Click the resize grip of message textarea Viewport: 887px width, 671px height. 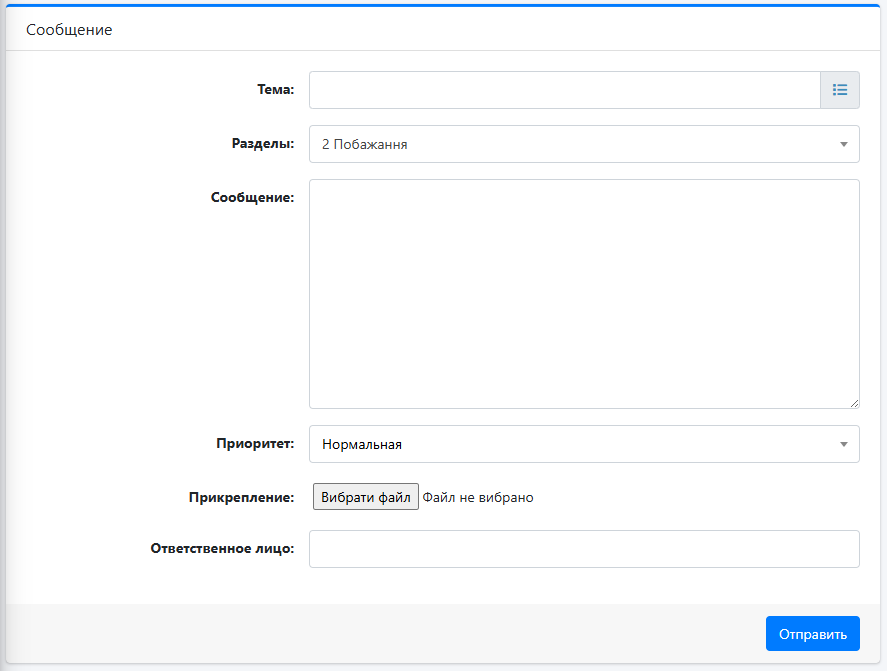tap(854, 403)
